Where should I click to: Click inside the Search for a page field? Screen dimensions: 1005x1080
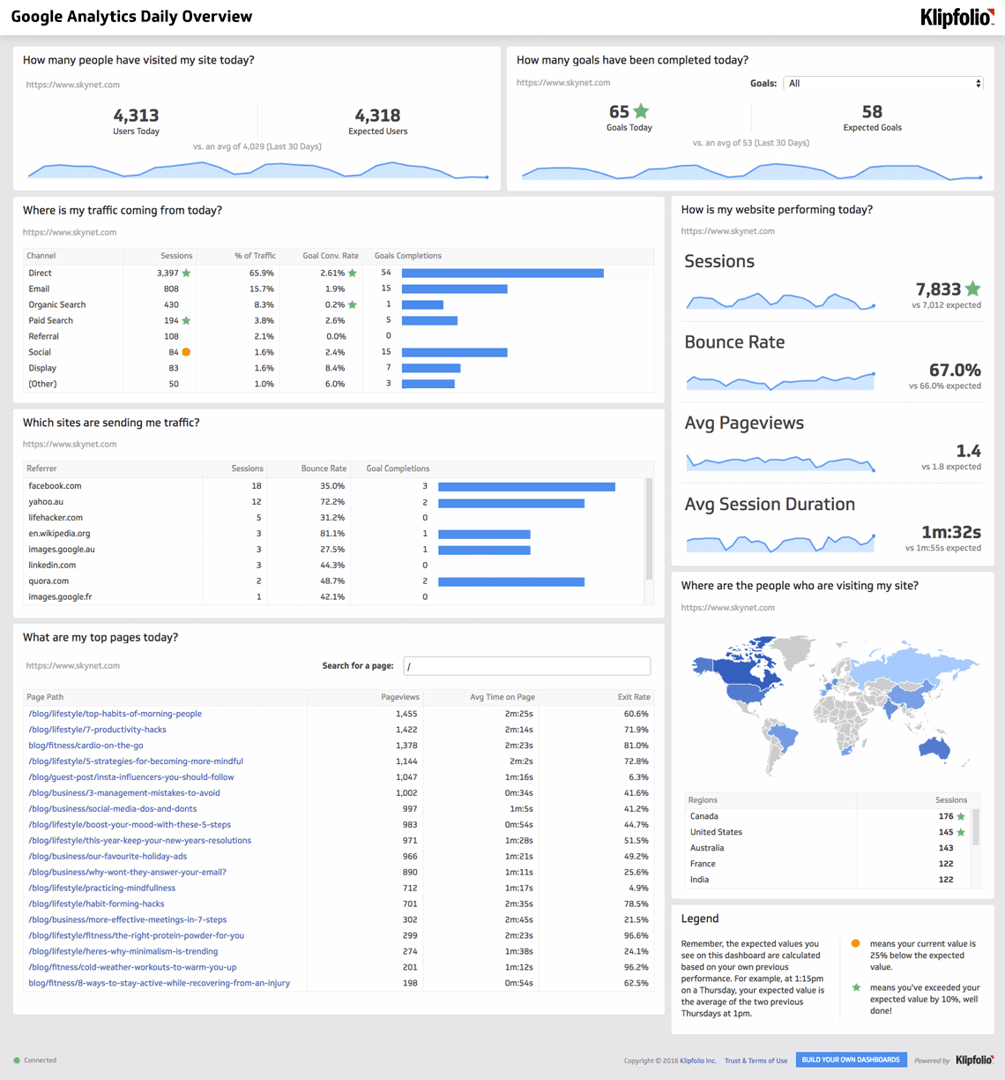527,665
